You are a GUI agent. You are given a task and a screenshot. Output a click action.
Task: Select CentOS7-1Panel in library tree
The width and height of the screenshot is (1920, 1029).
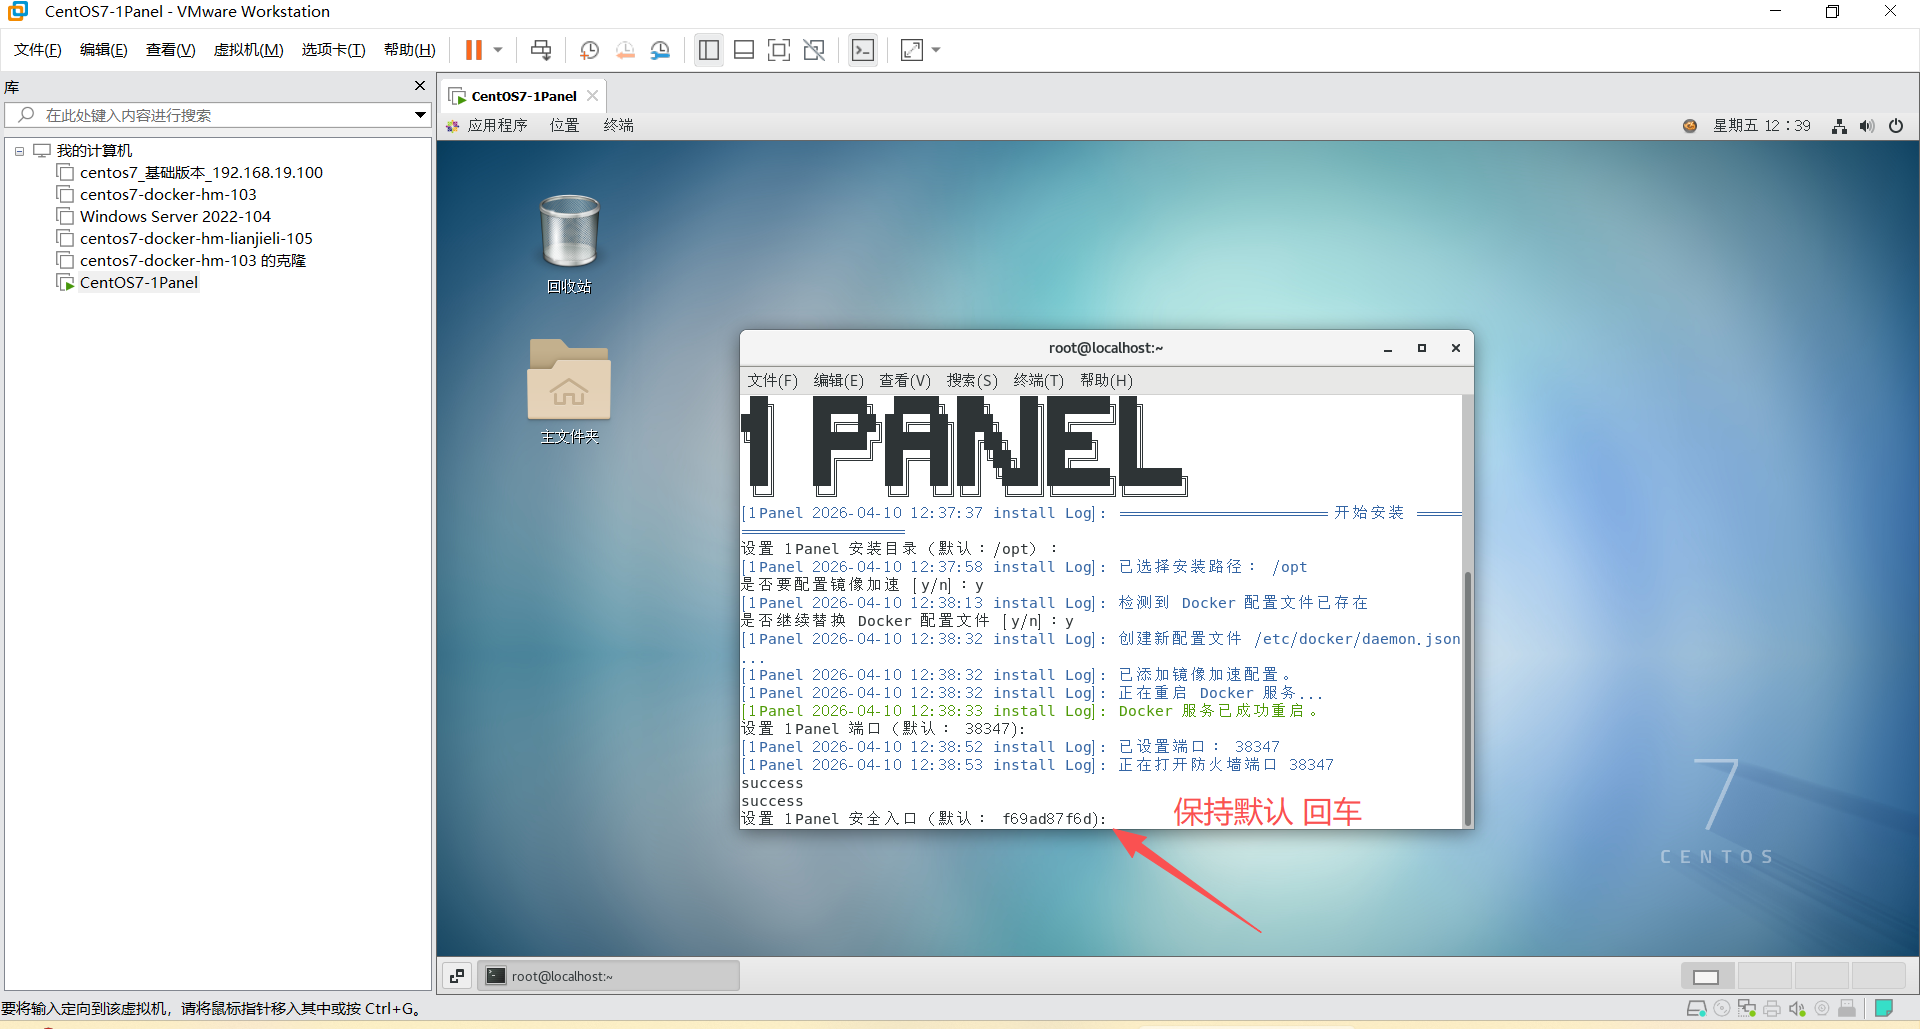139,283
